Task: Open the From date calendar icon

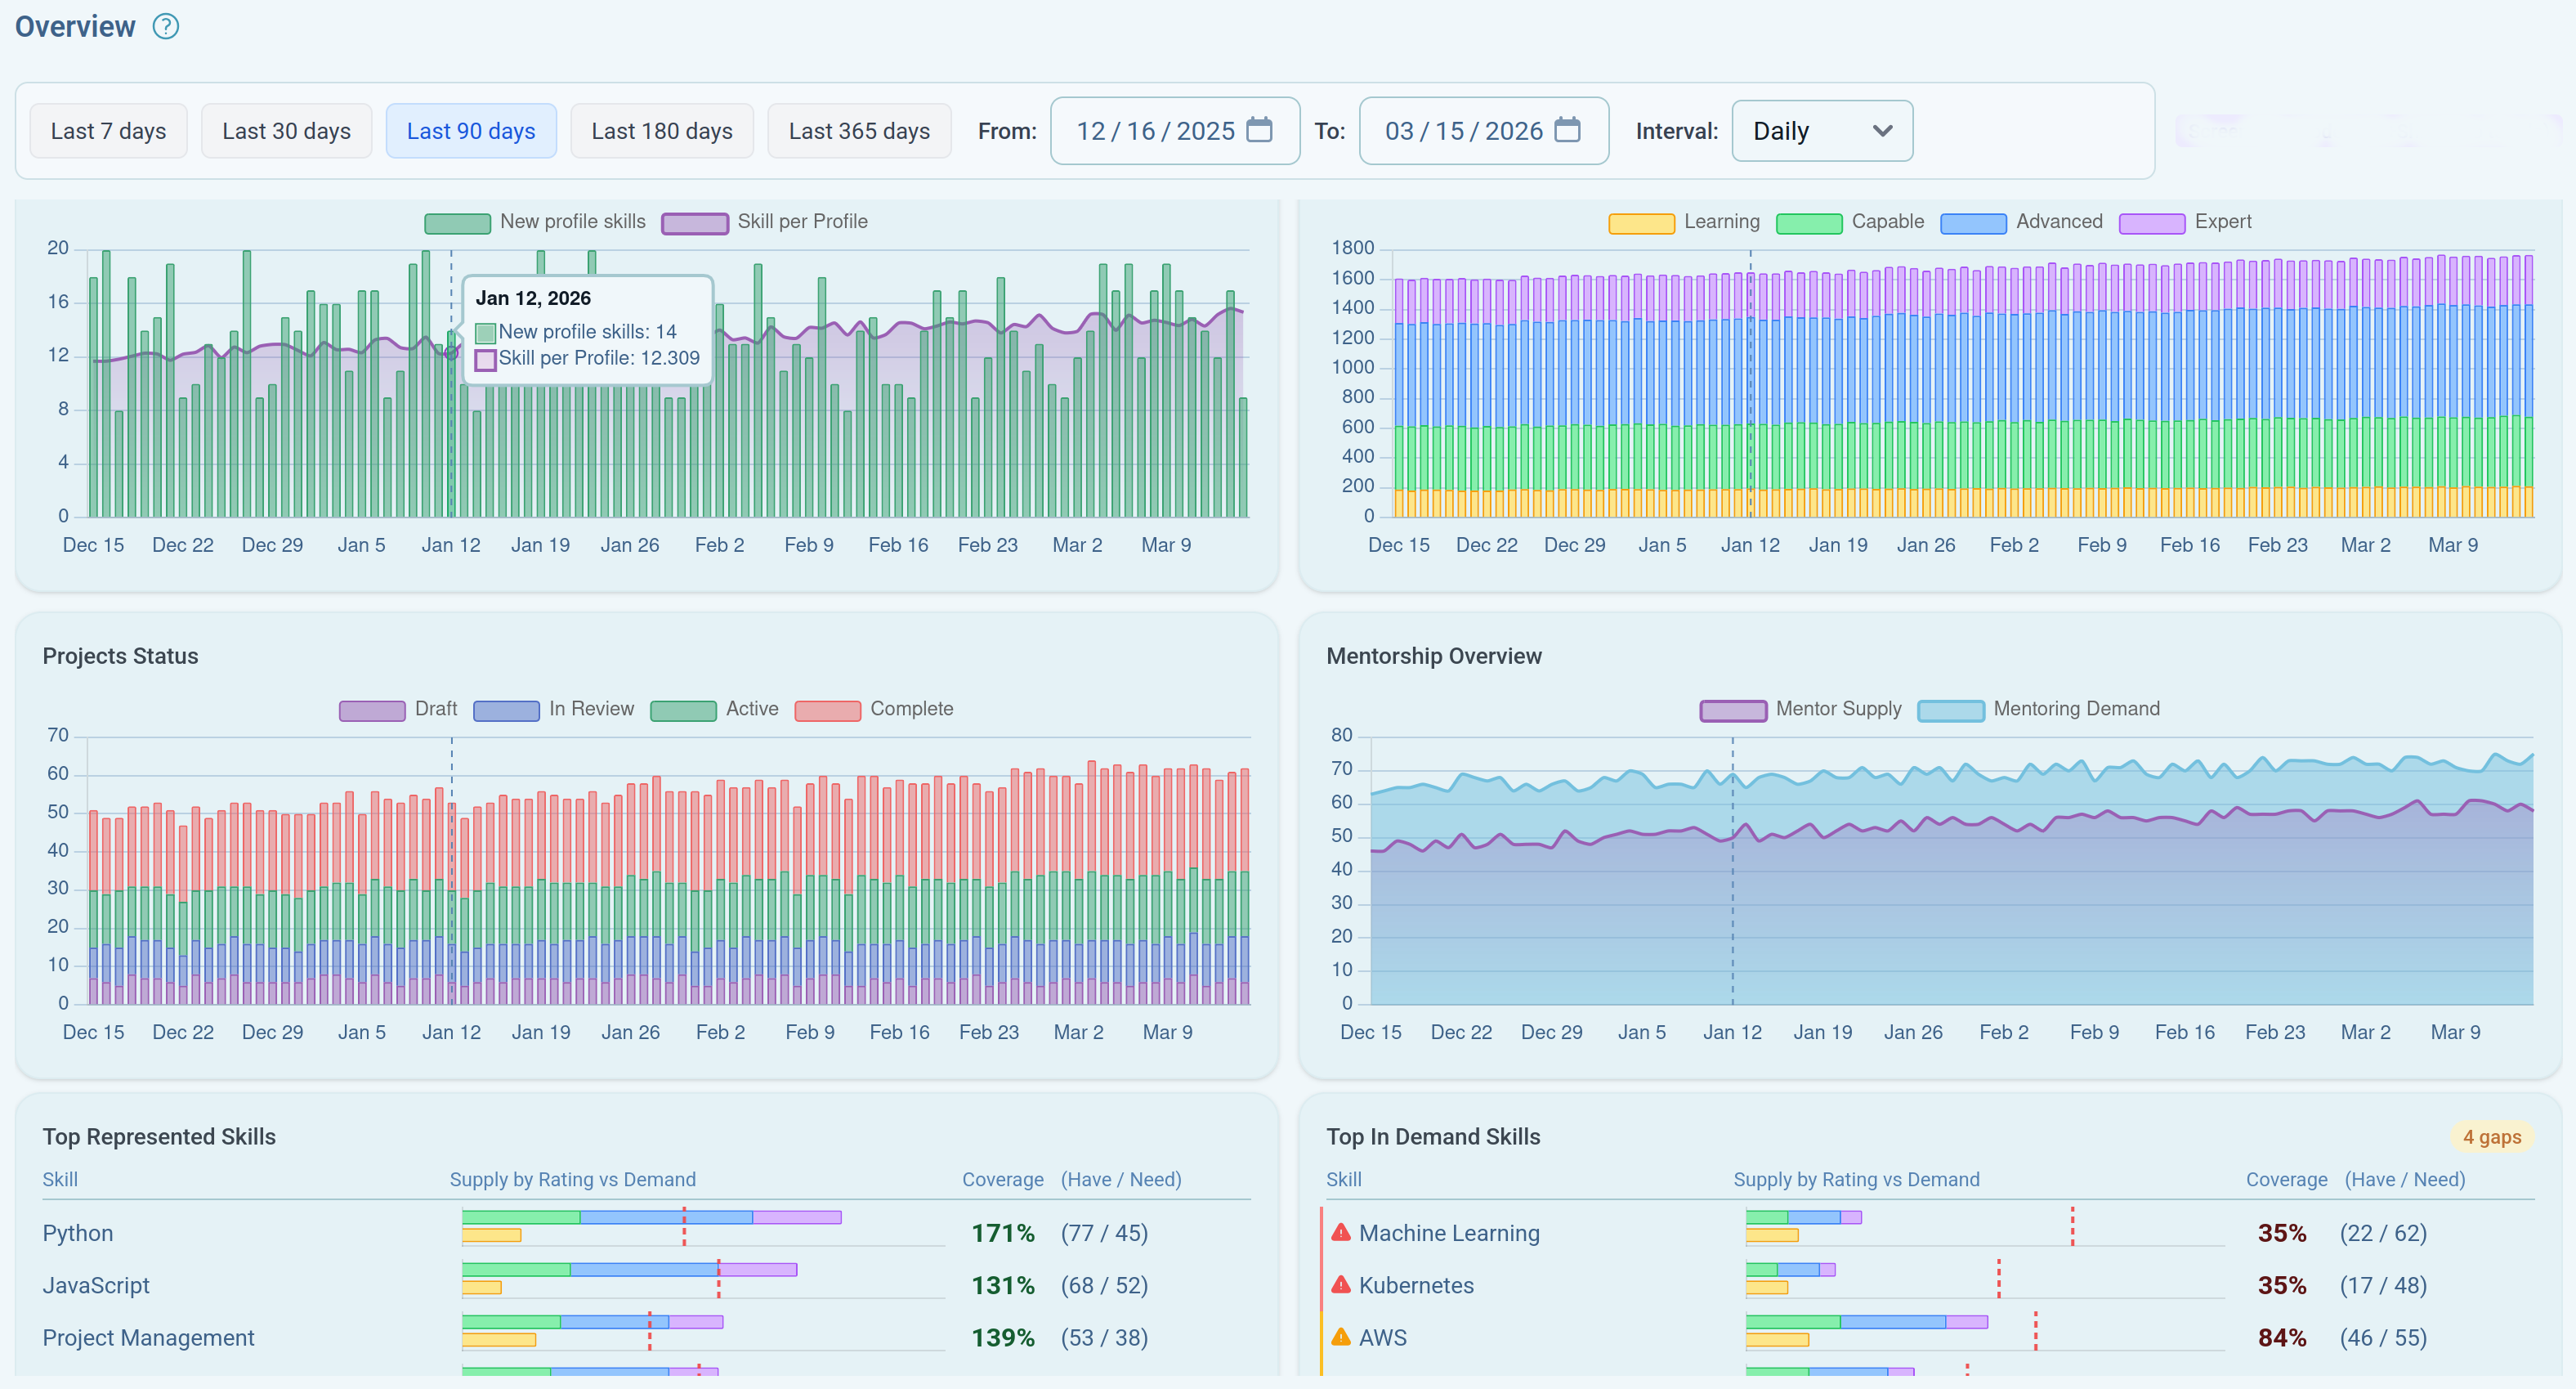Action: [x=1261, y=130]
